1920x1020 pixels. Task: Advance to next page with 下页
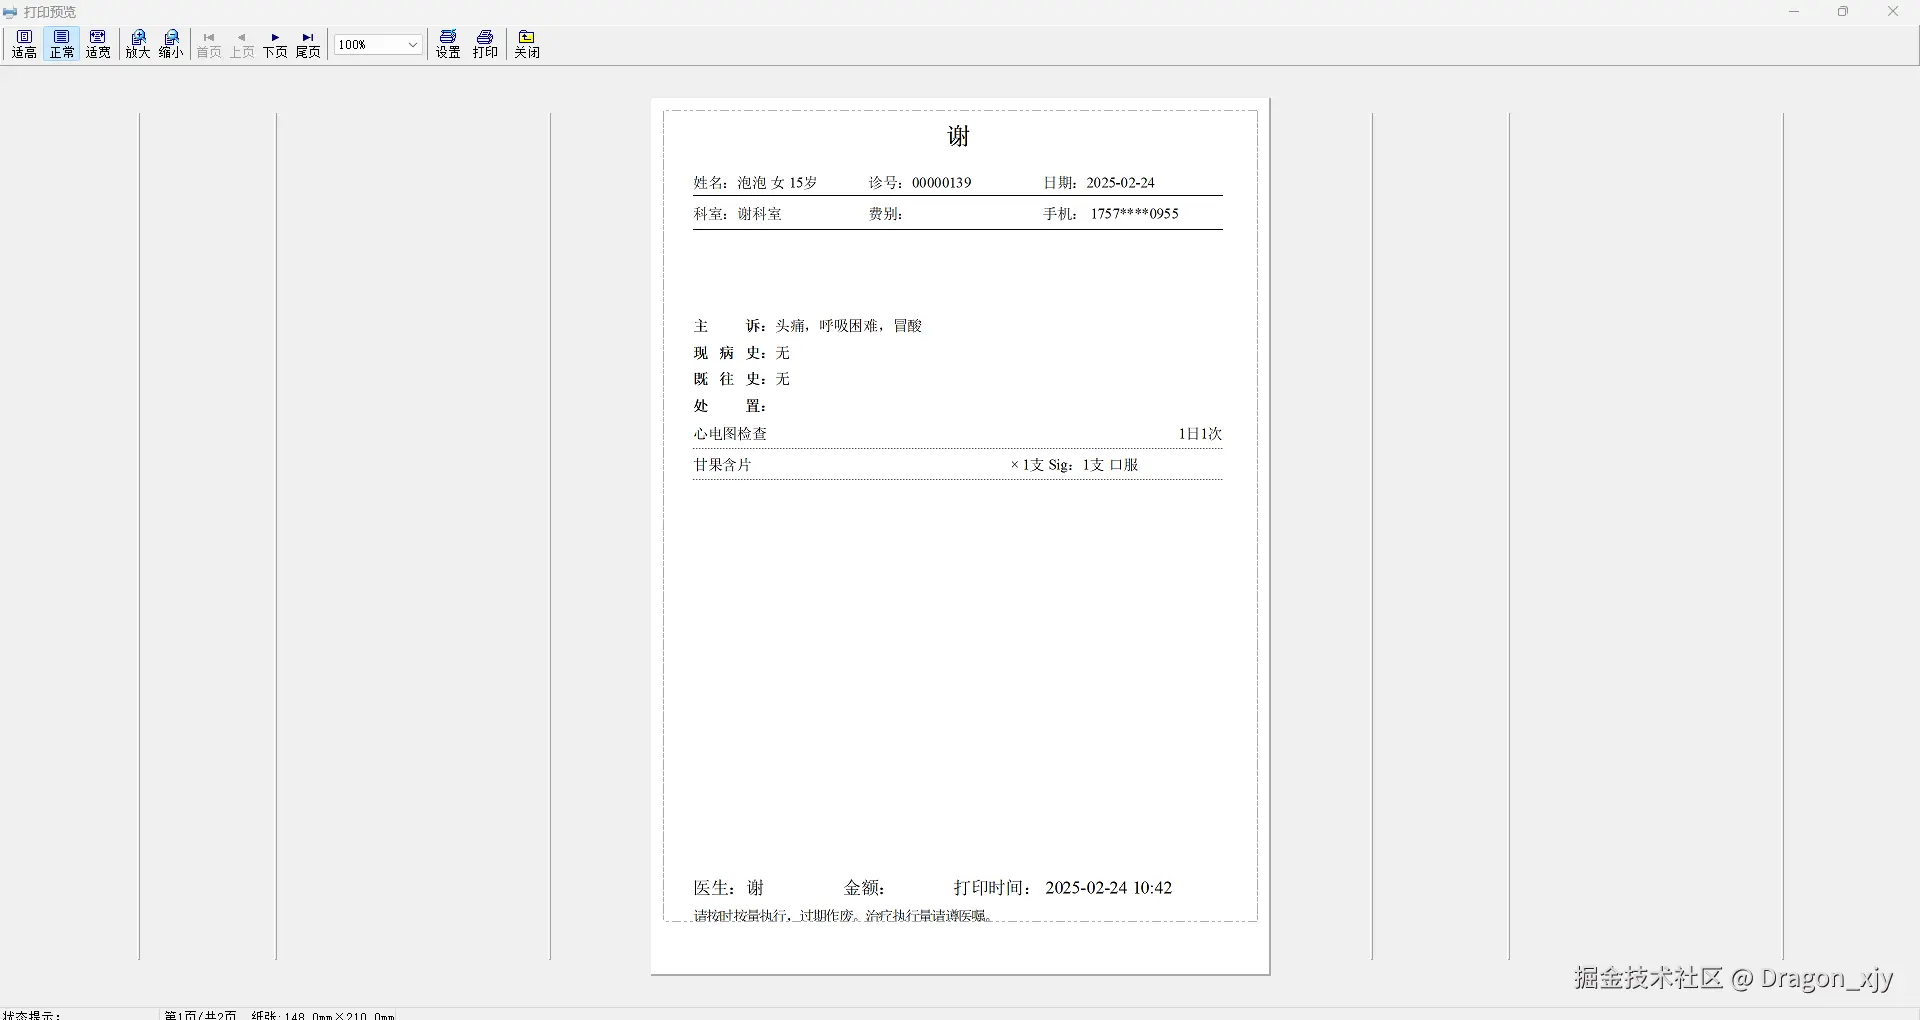[275, 44]
